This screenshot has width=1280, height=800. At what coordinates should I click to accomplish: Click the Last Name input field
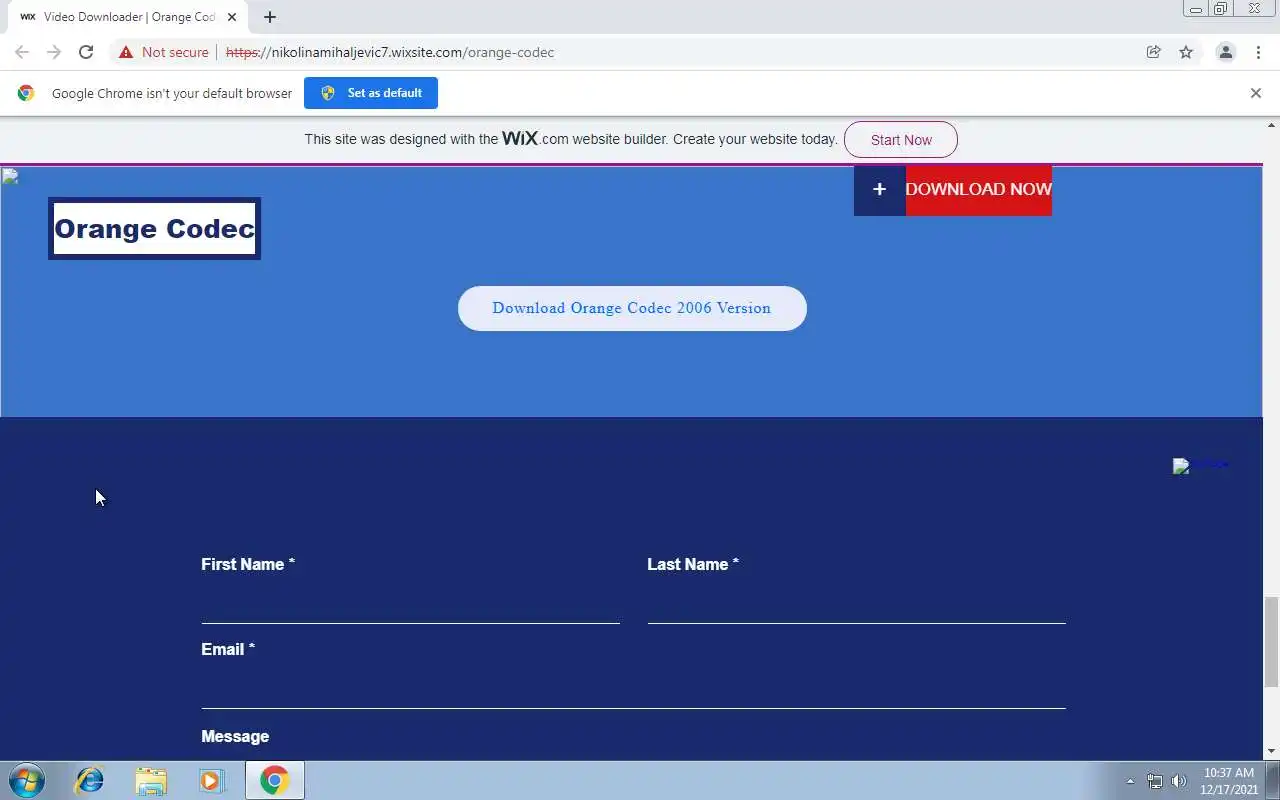pos(856,604)
